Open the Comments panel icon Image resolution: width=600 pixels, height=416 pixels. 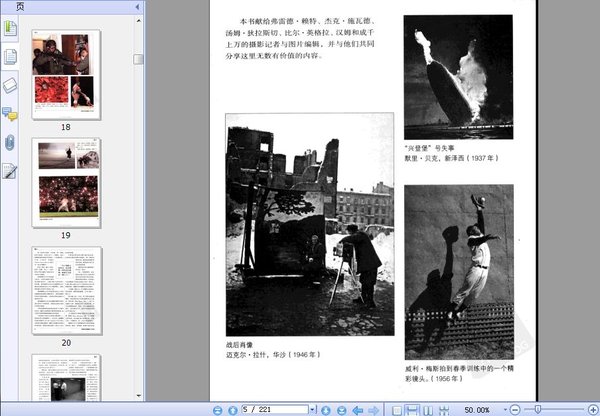10,114
